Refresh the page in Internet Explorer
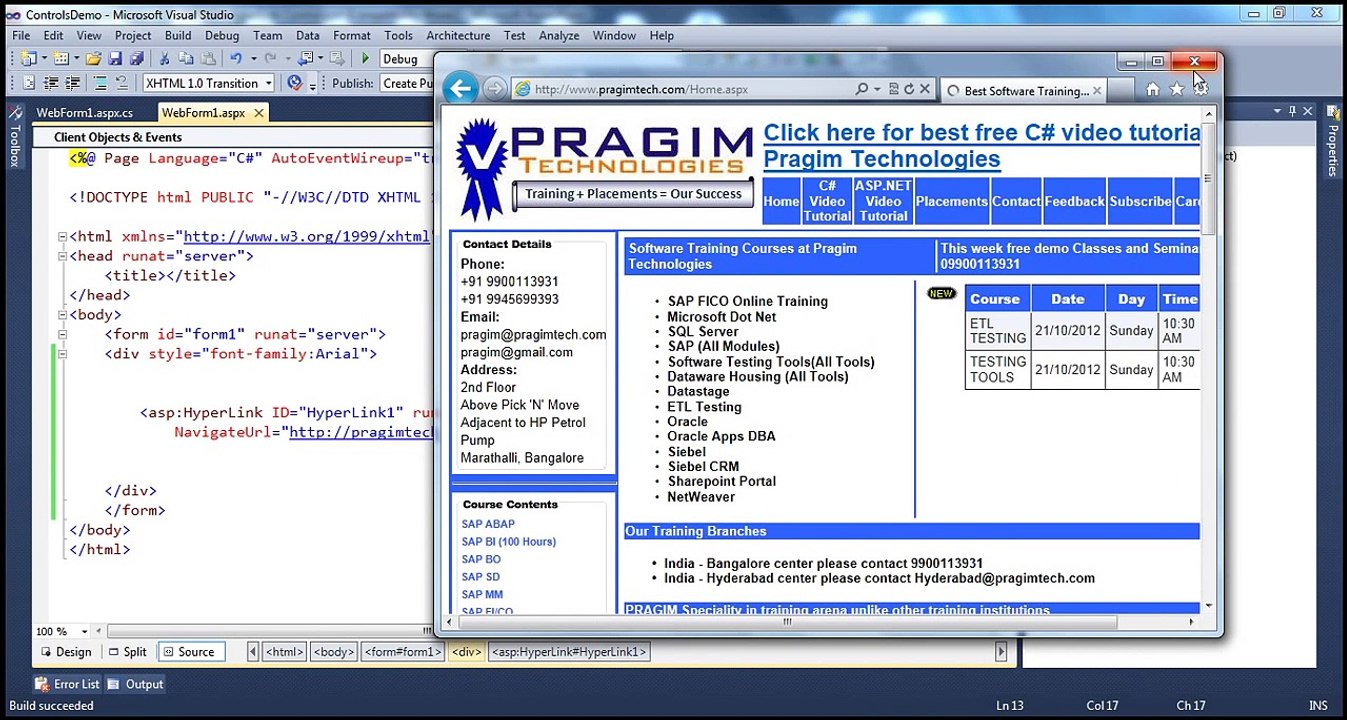Screen dimensions: 1347x720 (908, 89)
